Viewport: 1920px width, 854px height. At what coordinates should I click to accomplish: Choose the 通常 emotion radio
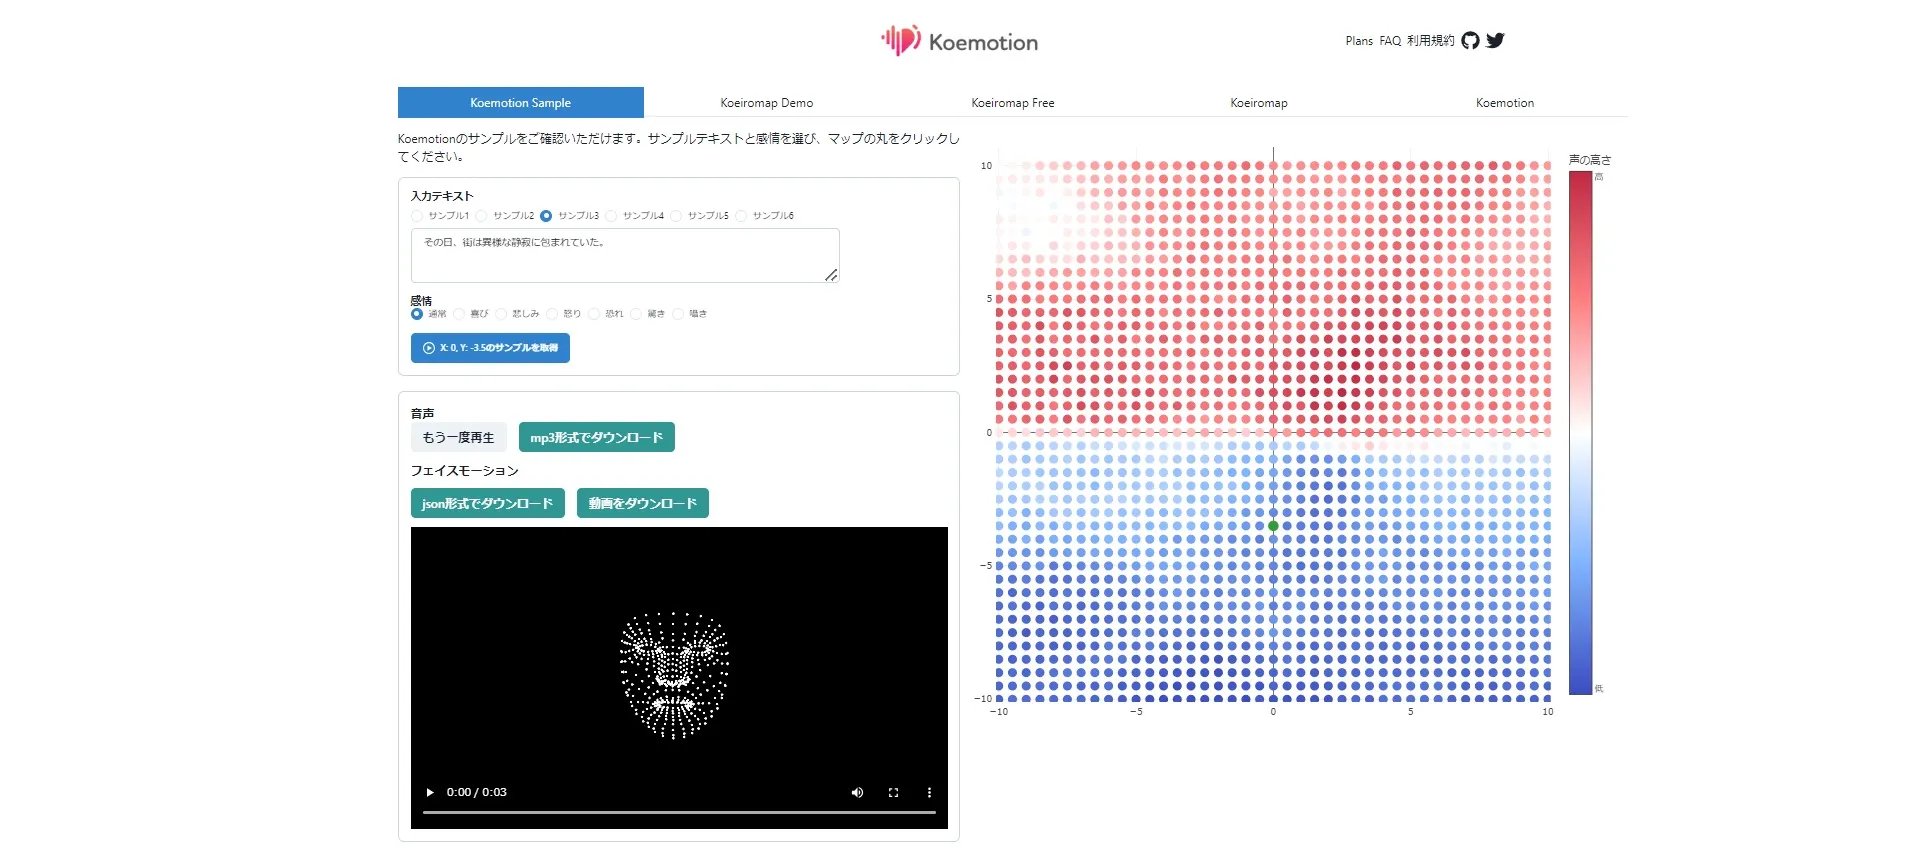coord(417,314)
